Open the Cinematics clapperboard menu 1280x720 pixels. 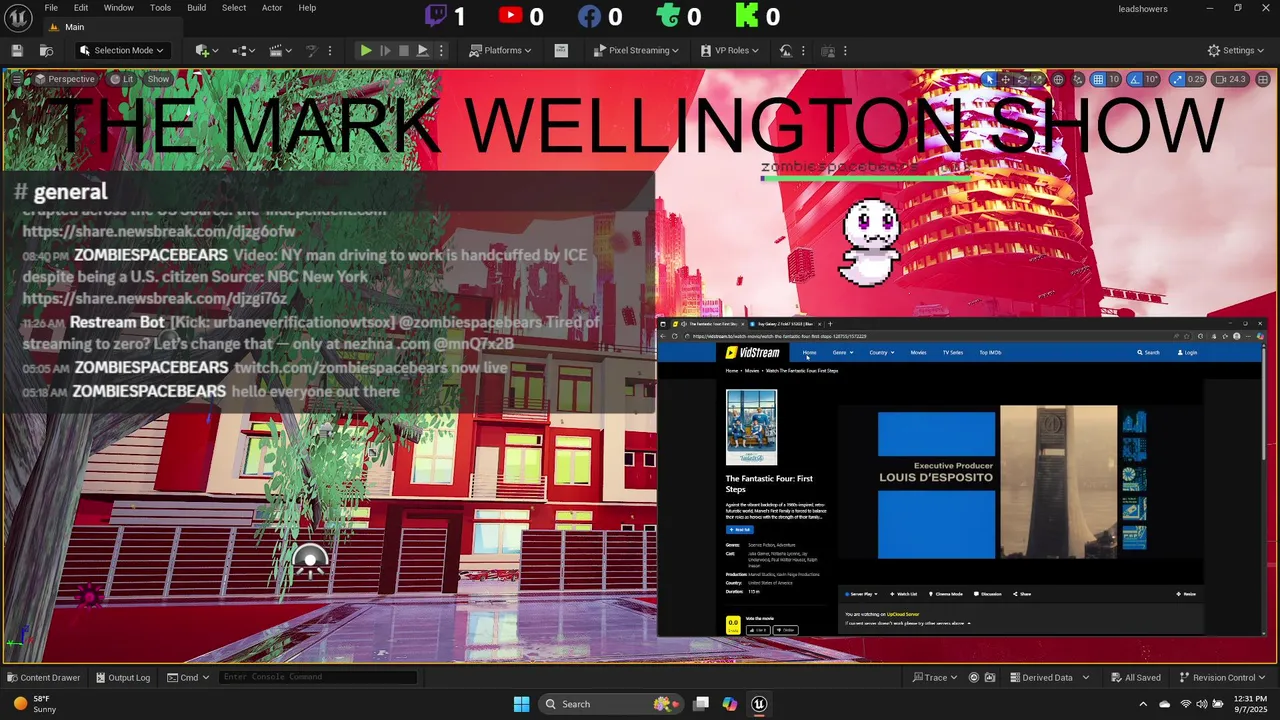coord(280,50)
